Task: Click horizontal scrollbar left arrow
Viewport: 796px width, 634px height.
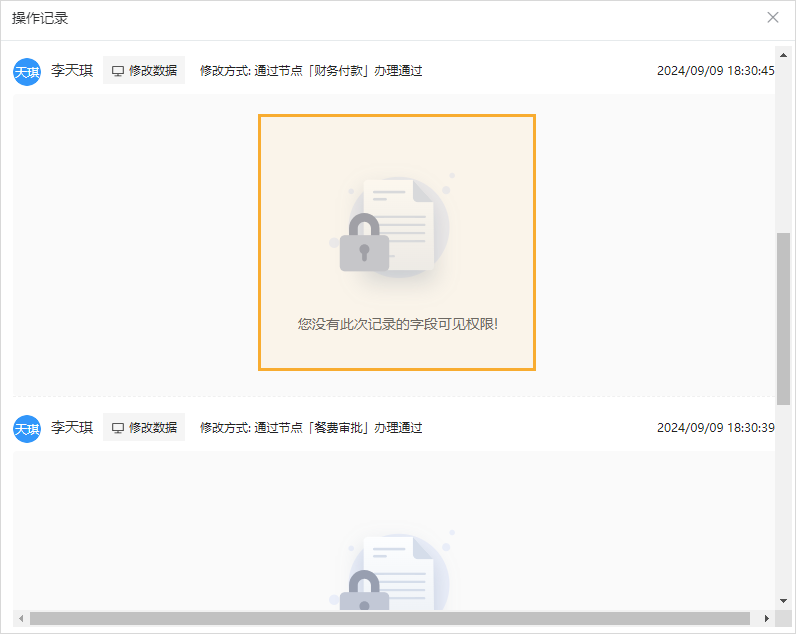Action: click(21, 618)
